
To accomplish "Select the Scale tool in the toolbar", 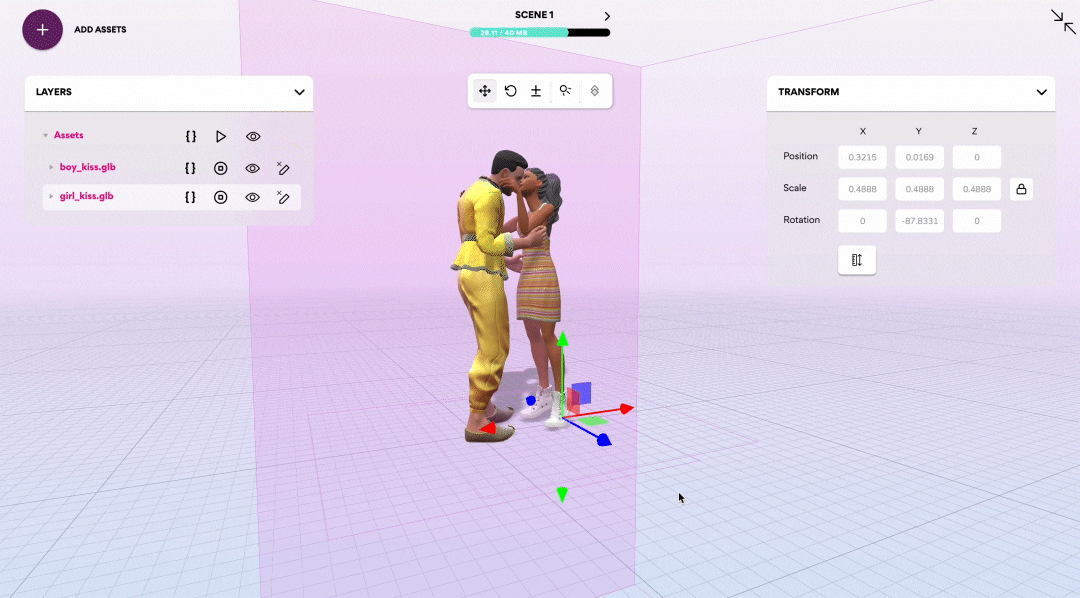I will (535, 90).
